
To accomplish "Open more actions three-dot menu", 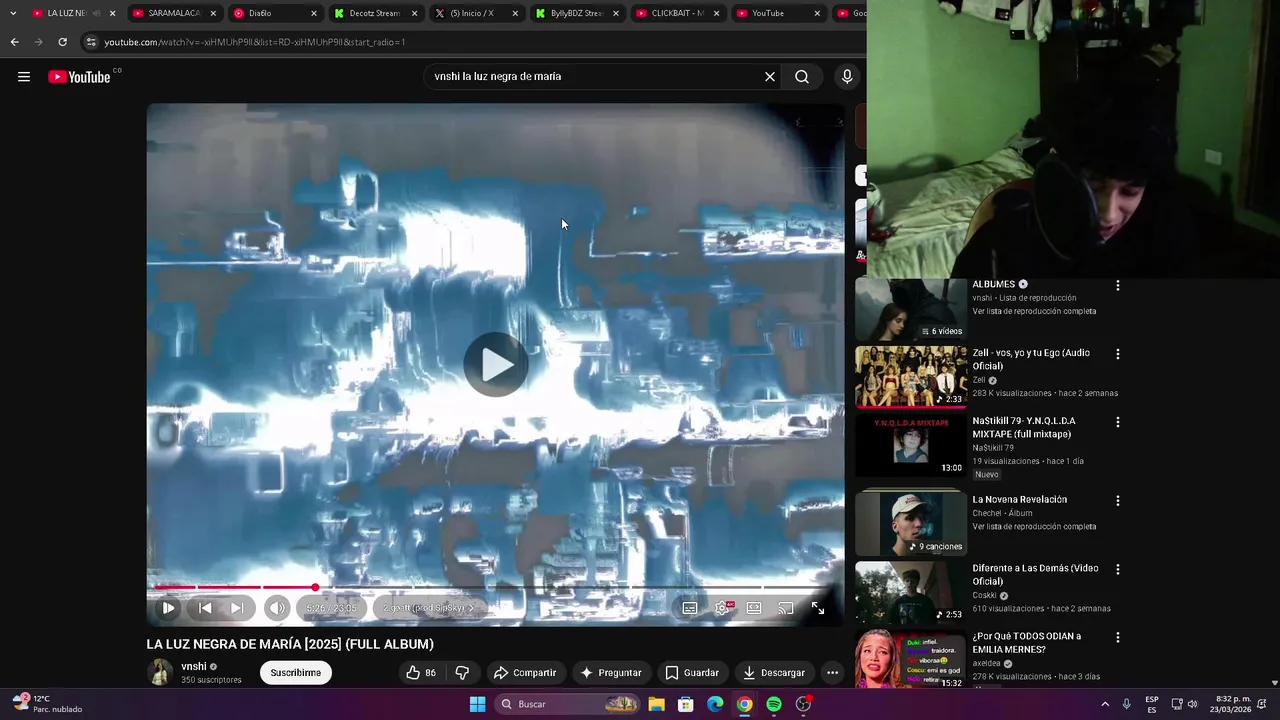I will (832, 673).
